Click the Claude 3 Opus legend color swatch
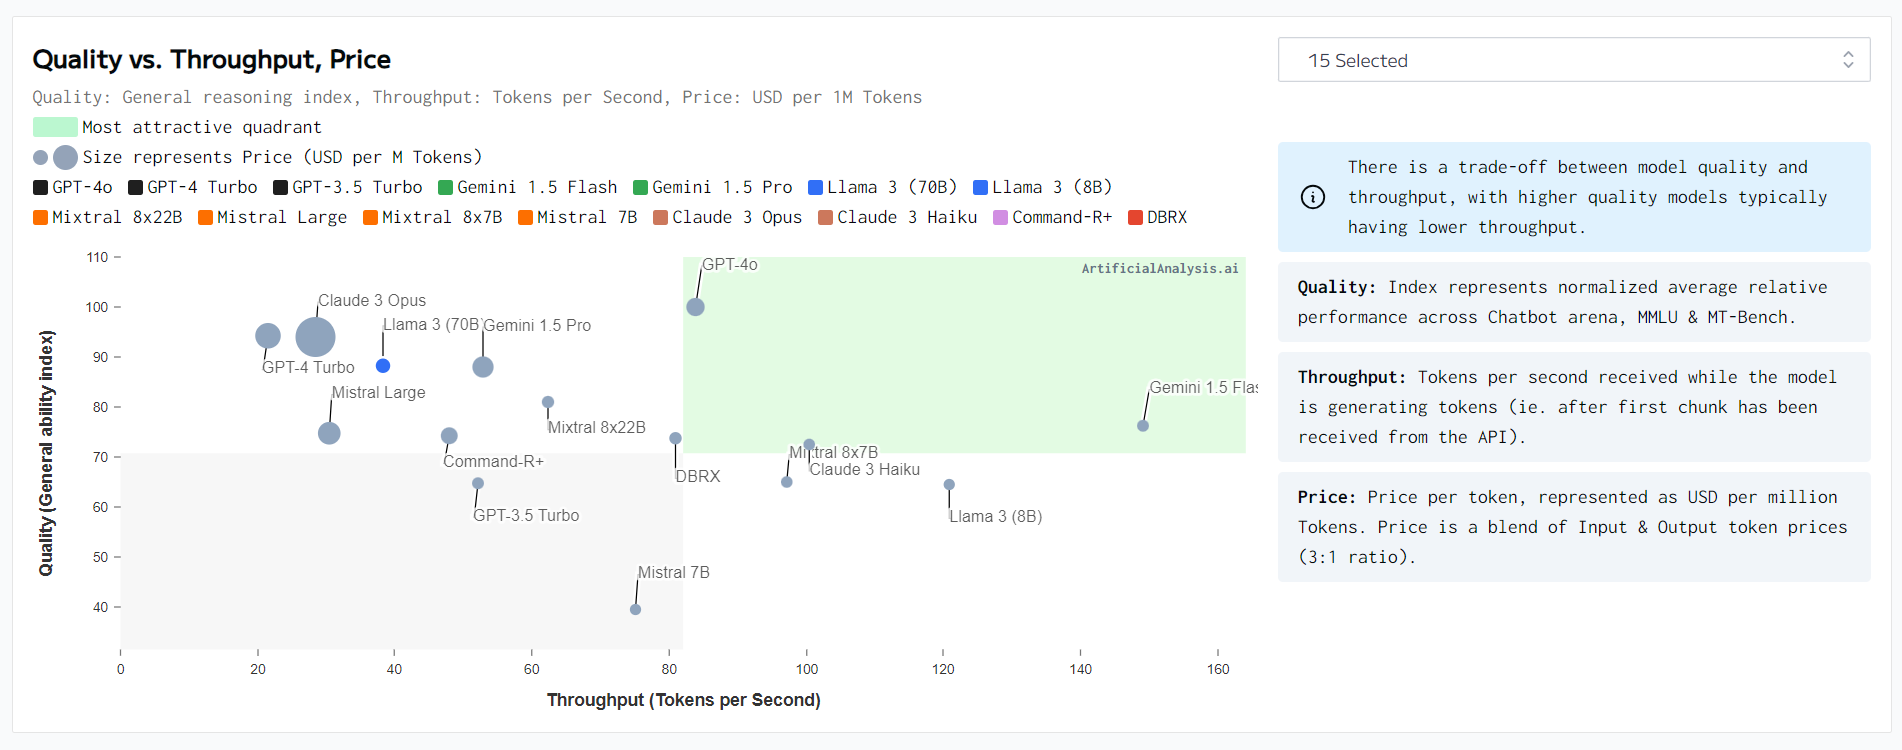Screen dimensions: 1902x750 [660, 217]
